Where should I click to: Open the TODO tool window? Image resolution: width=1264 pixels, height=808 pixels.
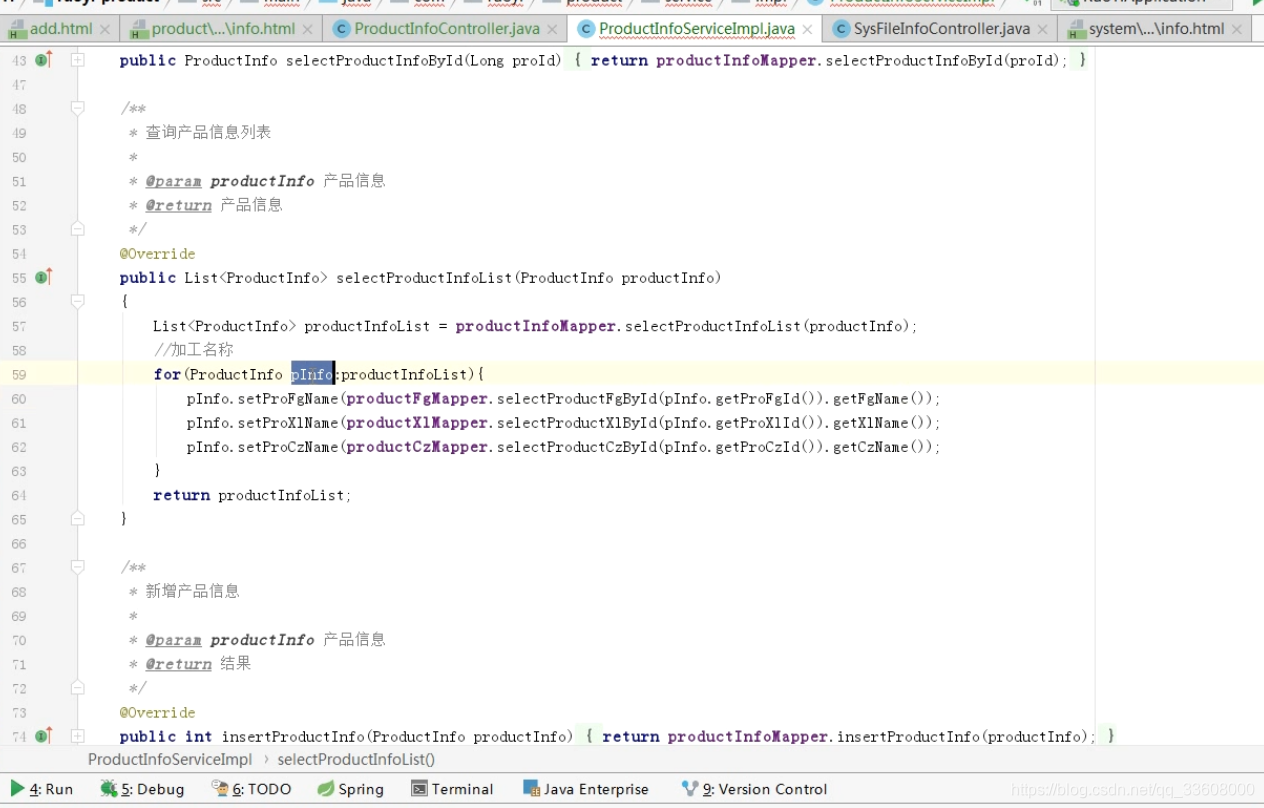pyautogui.click(x=251, y=789)
